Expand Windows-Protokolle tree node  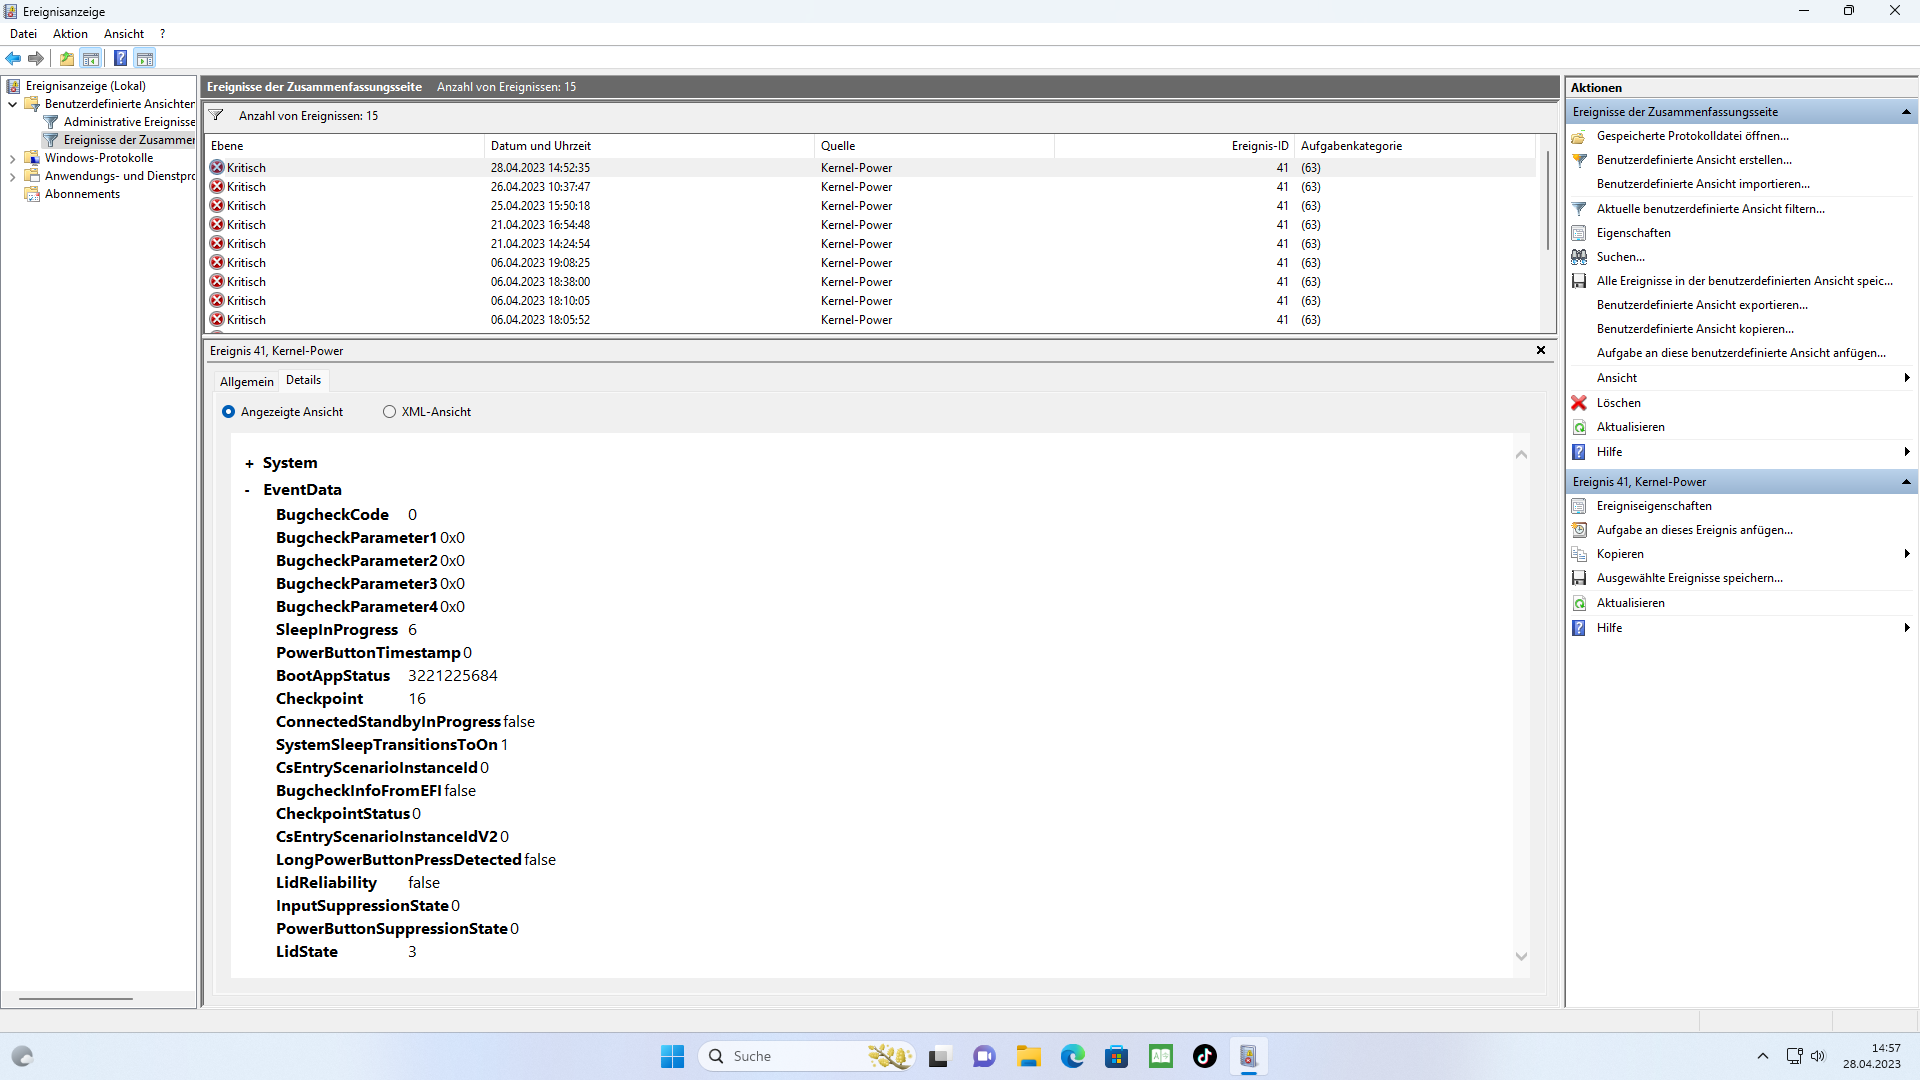point(12,158)
